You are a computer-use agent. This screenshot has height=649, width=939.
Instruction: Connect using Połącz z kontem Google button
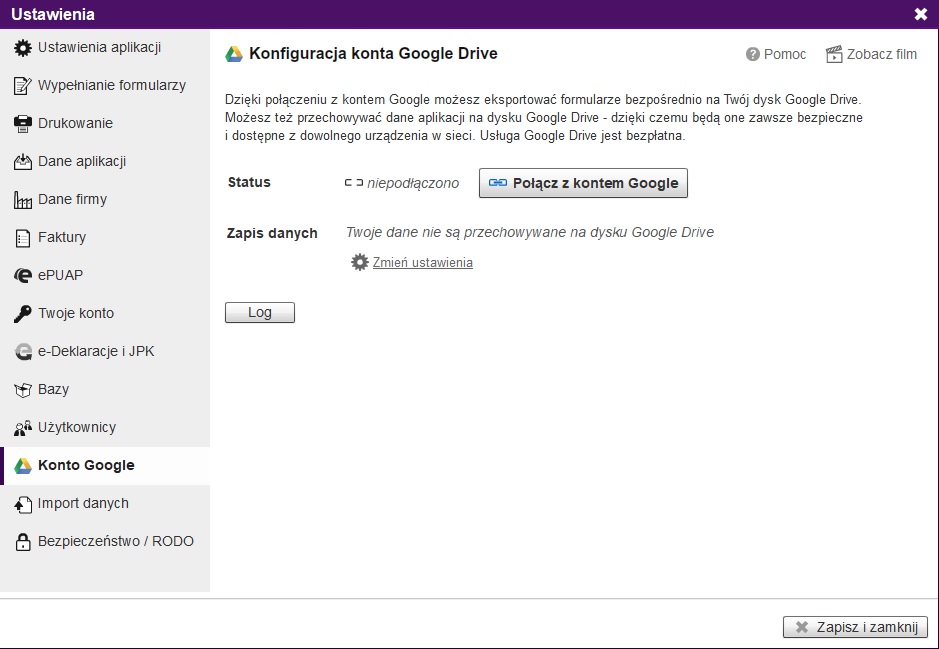(583, 183)
